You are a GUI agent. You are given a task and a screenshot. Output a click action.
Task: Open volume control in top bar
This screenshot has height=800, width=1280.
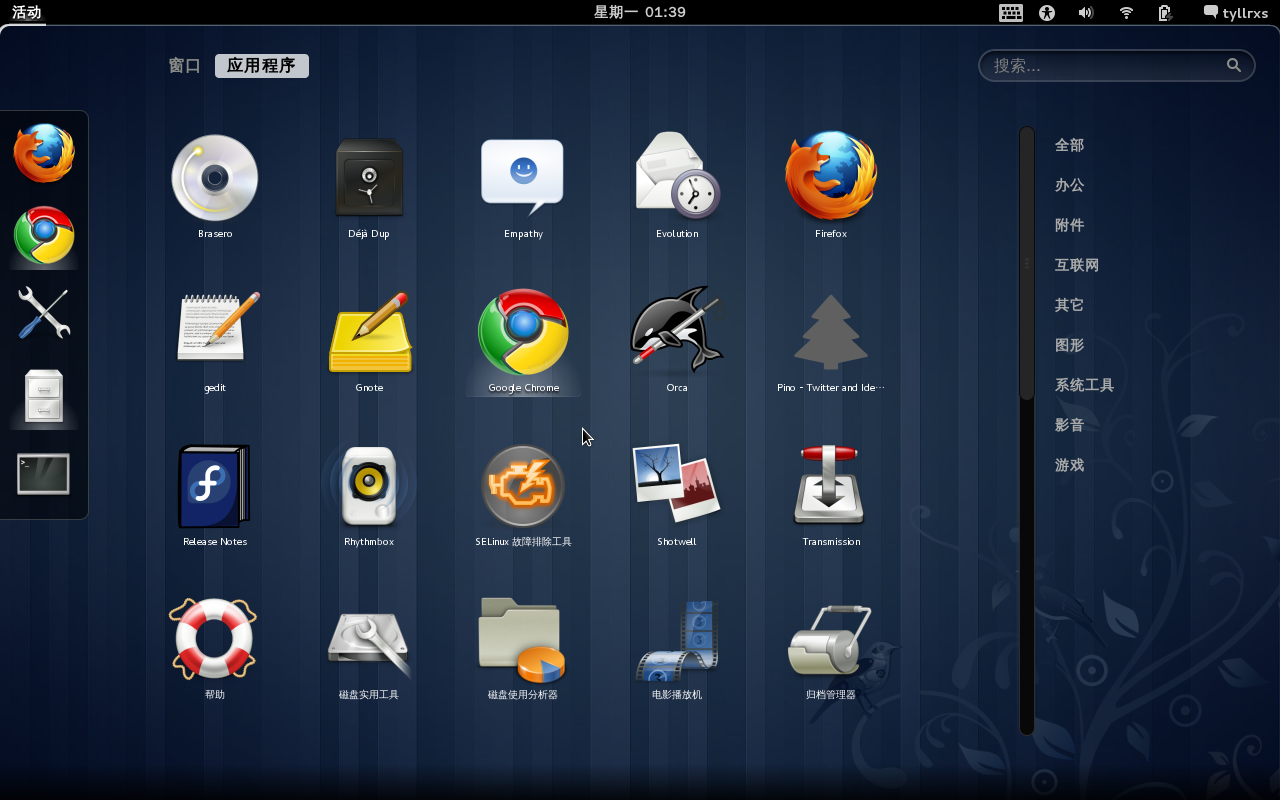tap(1085, 12)
